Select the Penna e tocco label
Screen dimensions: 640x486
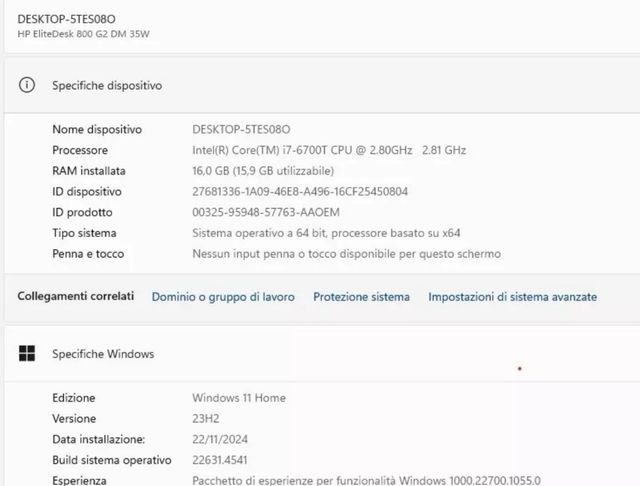tap(88, 254)
